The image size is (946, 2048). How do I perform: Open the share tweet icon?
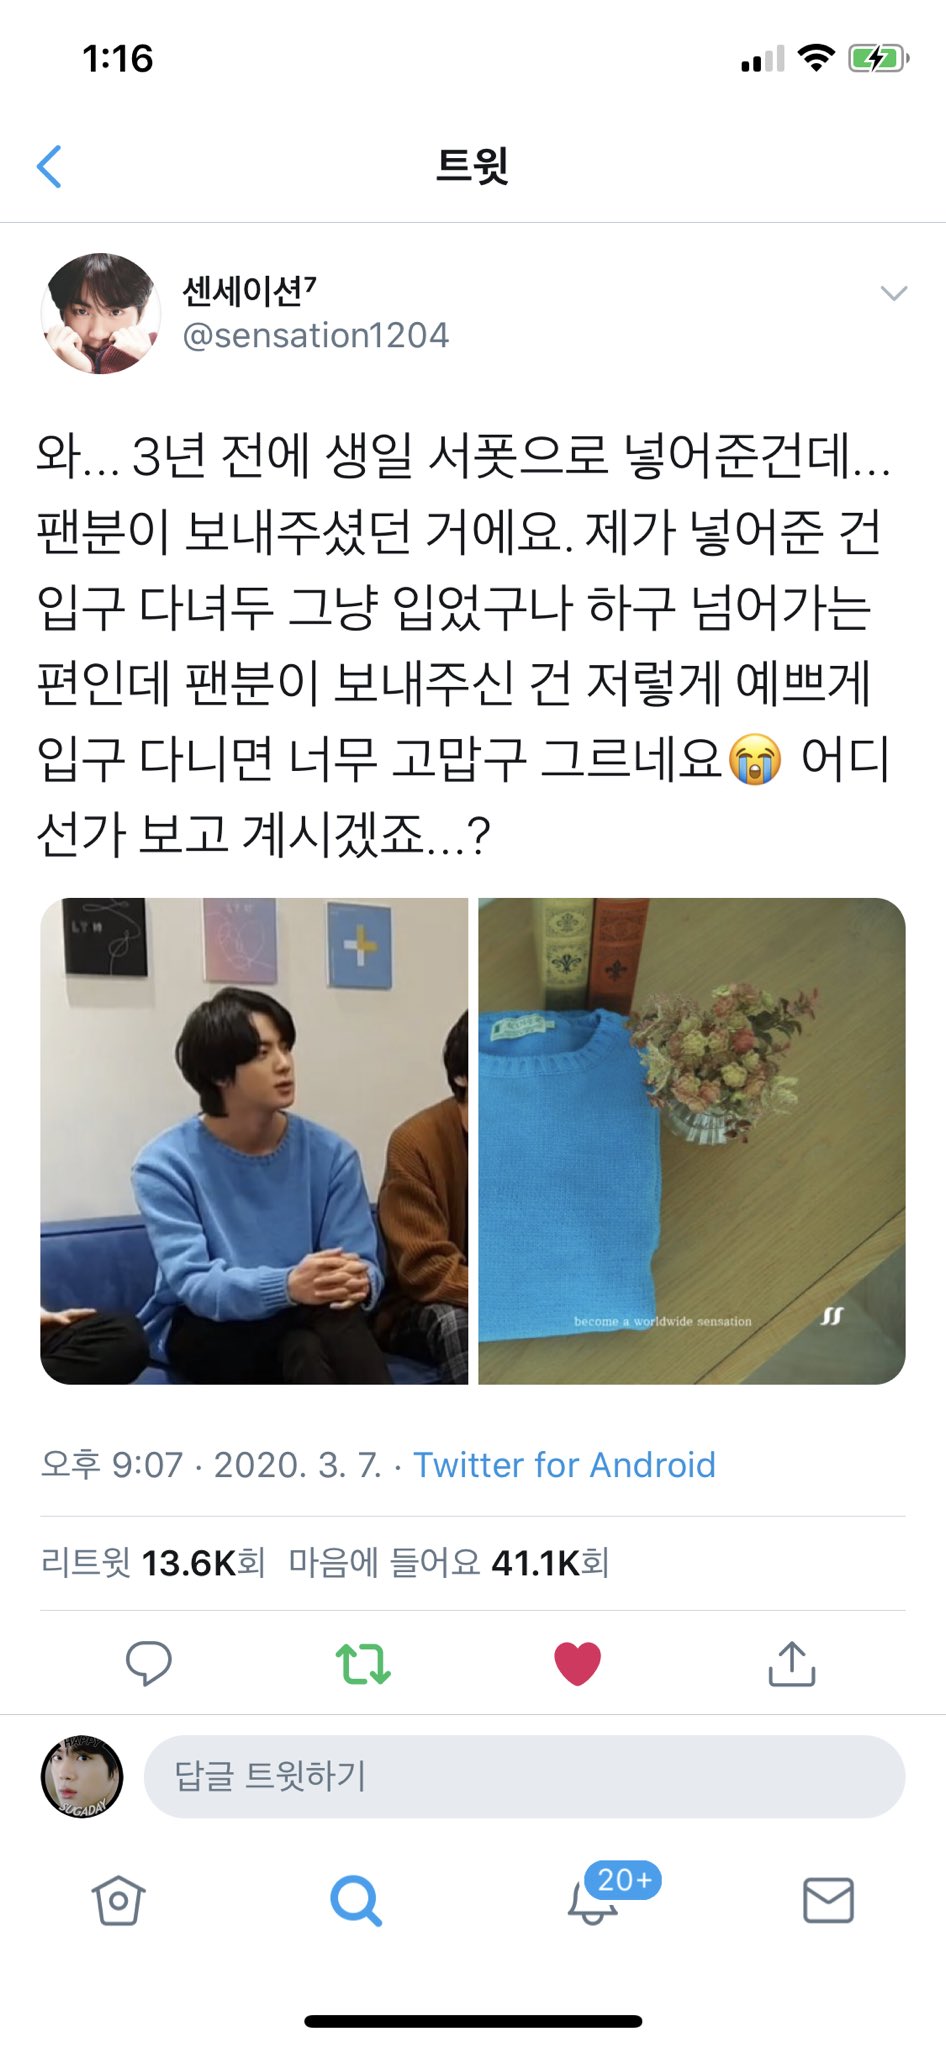(x=792, y=1663)
